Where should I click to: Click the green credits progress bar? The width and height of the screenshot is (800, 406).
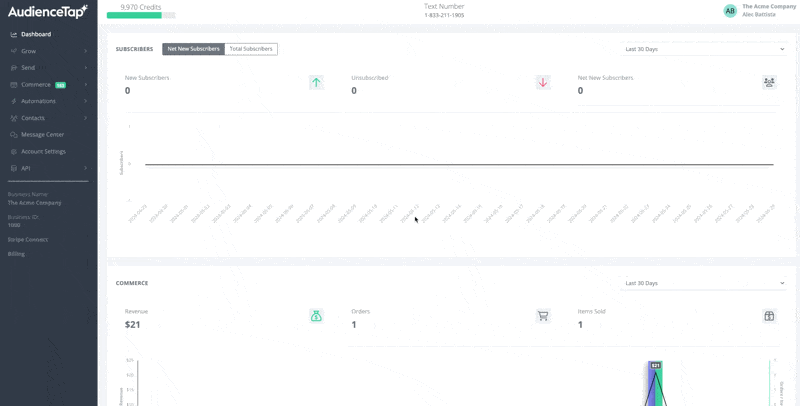tap(134, 15)
